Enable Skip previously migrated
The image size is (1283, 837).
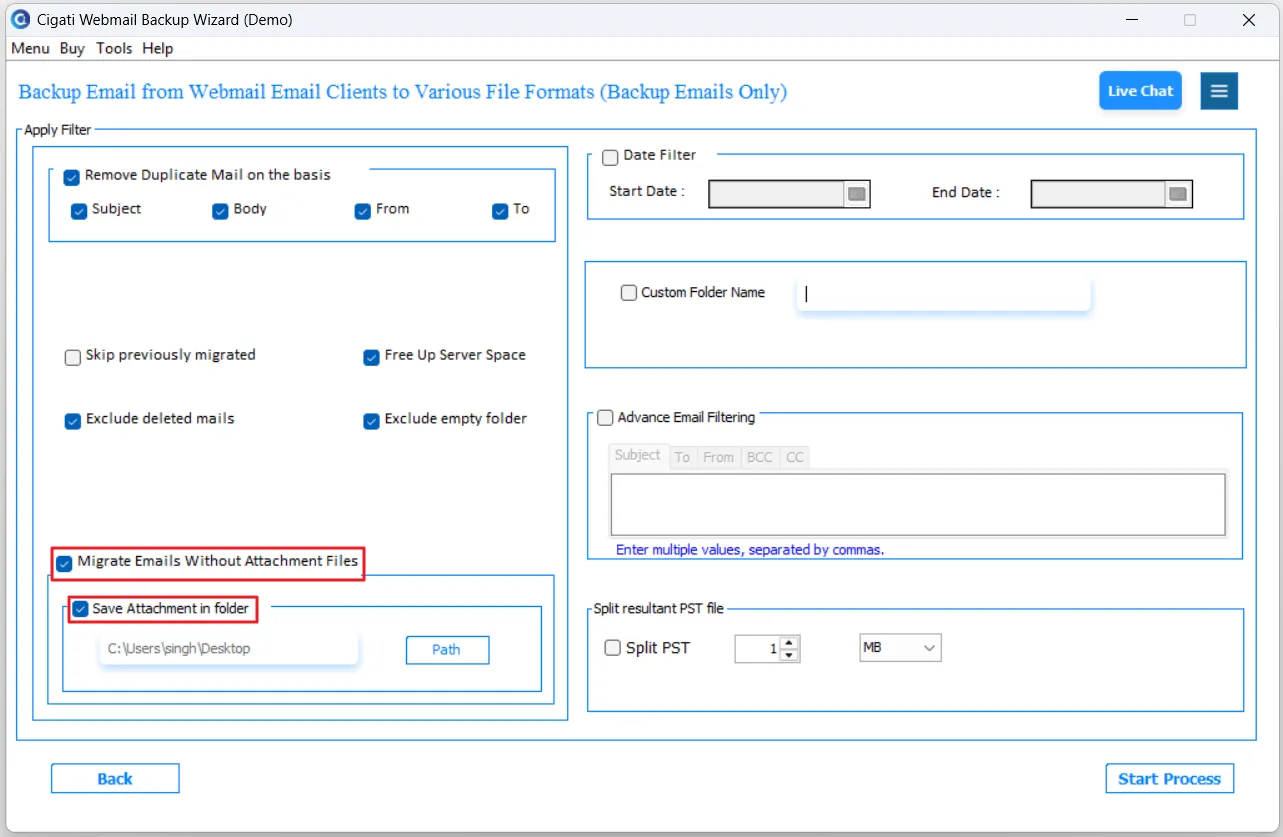[x=73, y=357]
